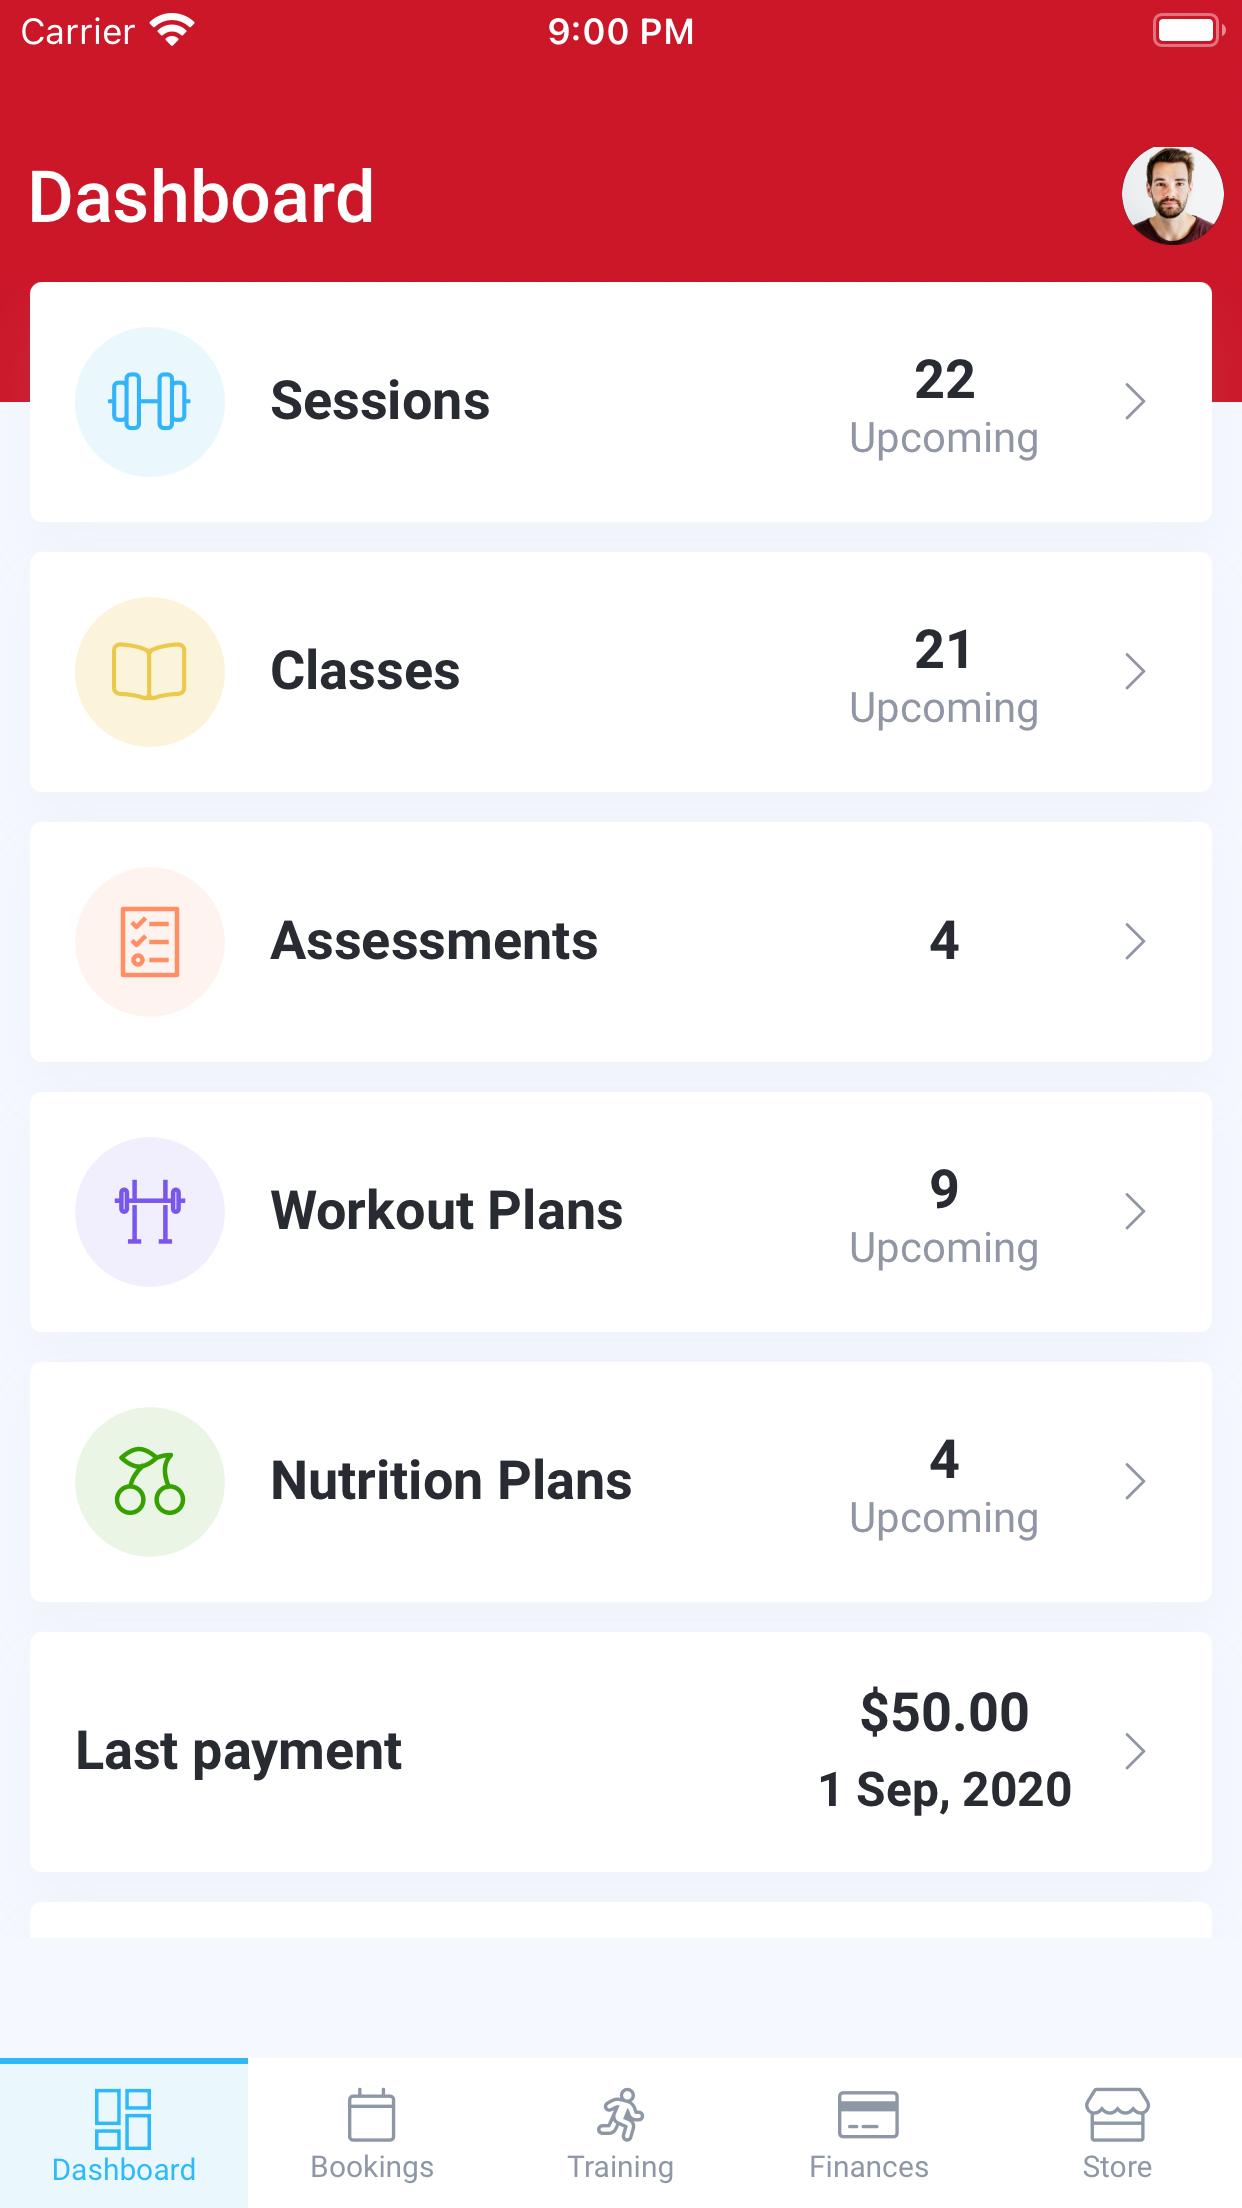Tap the green cherry Nutrition Plans icon
The image size is (1242, 2208).
(150, 1482)
